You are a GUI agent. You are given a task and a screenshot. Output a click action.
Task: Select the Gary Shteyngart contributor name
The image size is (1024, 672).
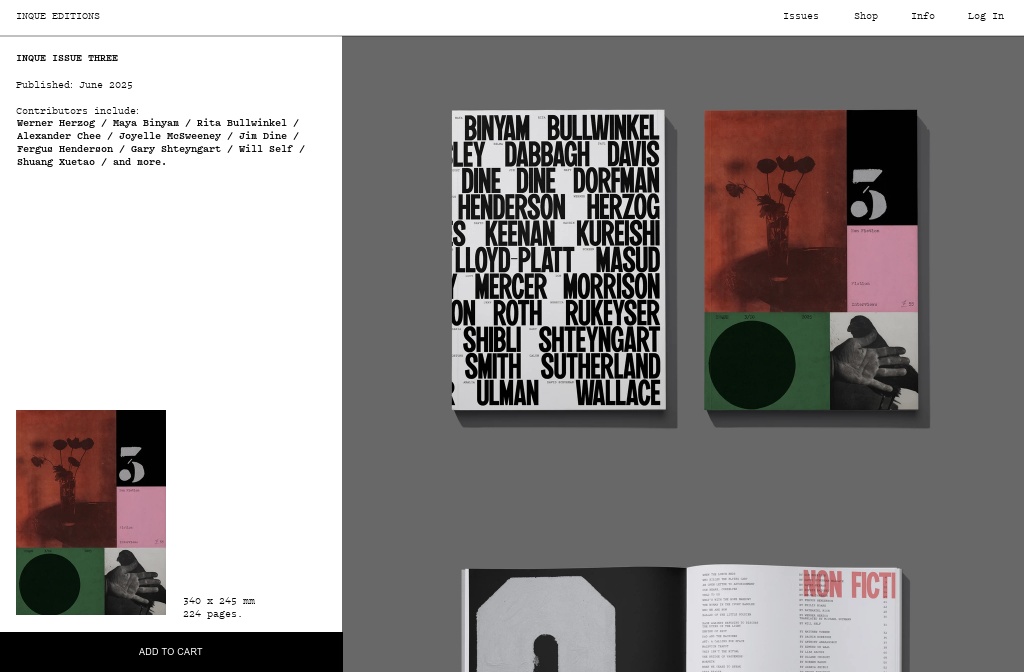pos(176,149)
